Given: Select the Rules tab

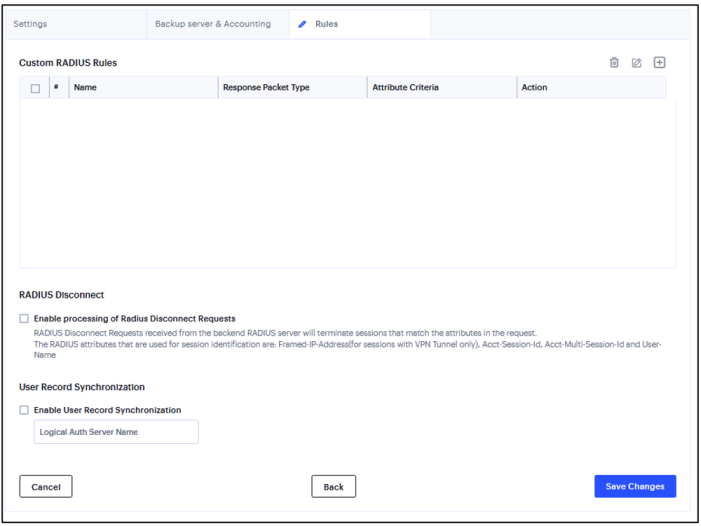Looking at the screenshot, I should 326,24.
